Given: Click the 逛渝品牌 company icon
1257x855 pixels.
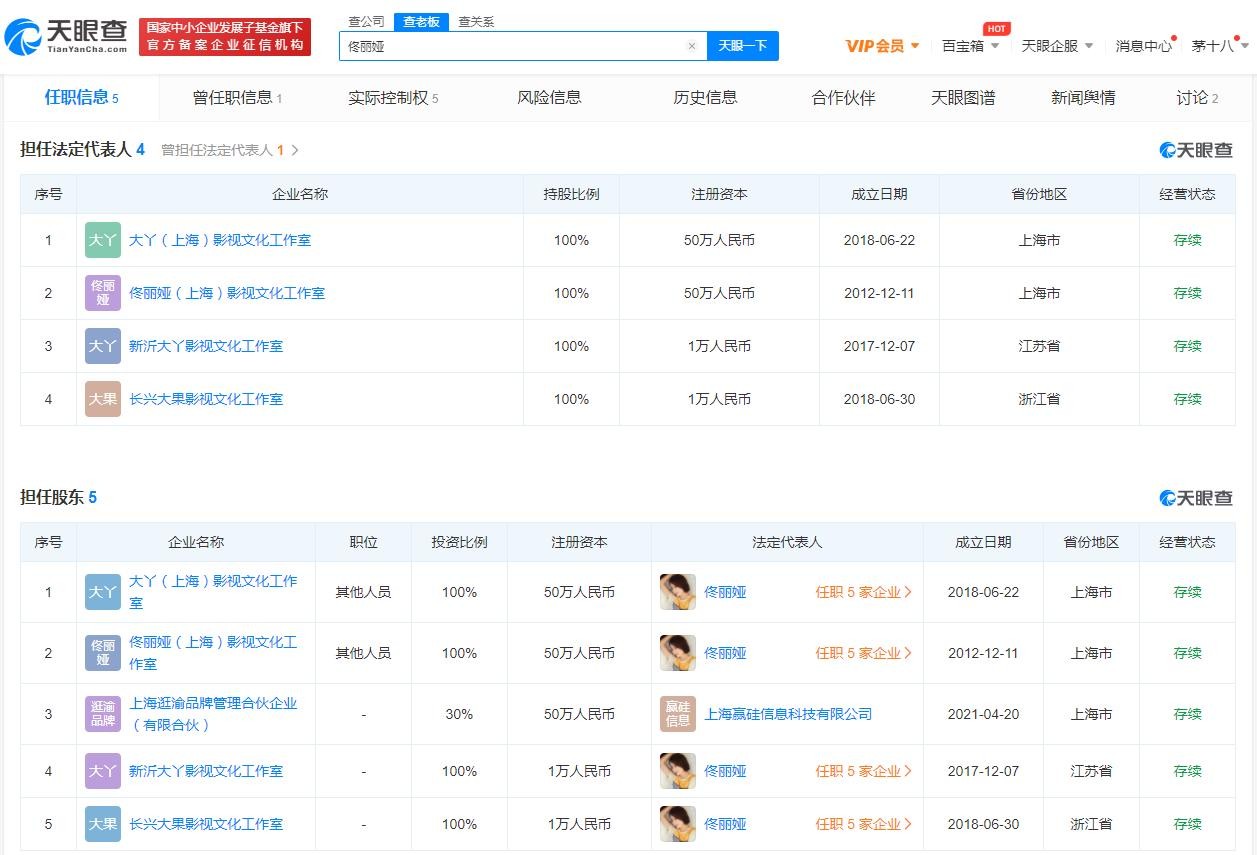Looking at the screenshot, I should pyautogui.click(x=103, y=714).
